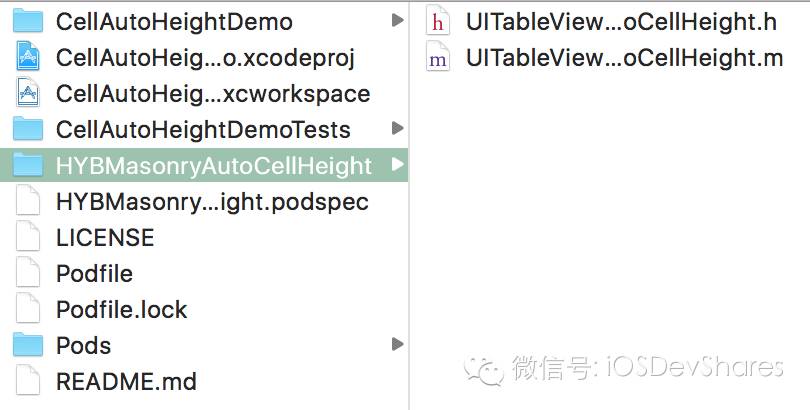Select the UITableView implementation .m filename
This screenshot has width=810, height=410.
(x=624, y=58)
